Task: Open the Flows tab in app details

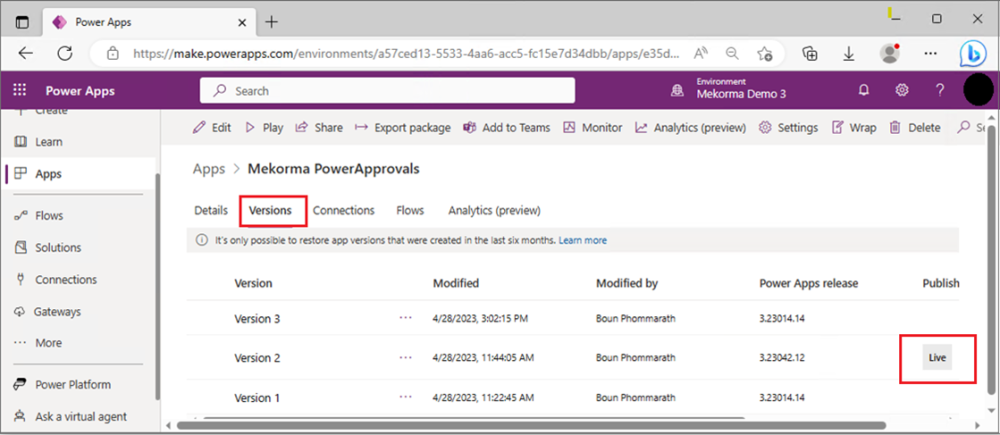Action: tap(410, 210)
